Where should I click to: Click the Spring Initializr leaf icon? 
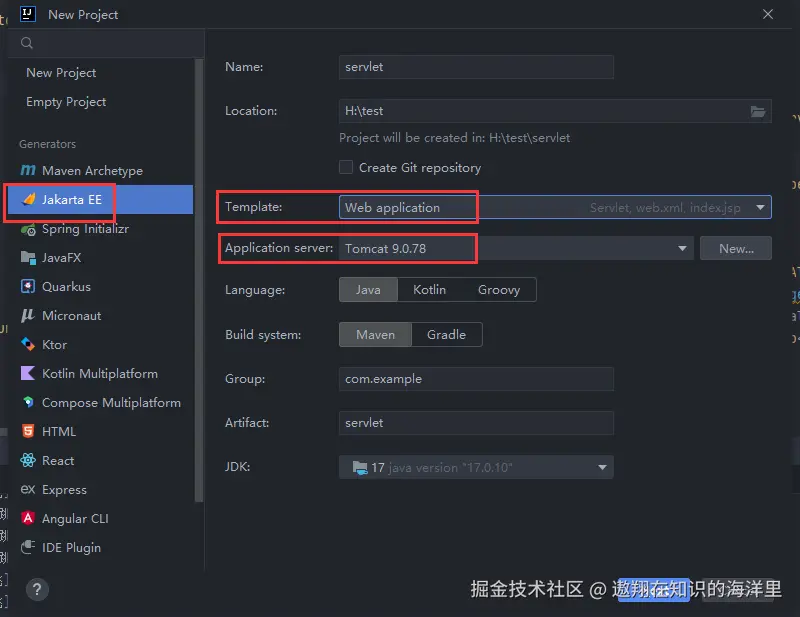(x=28, y=229)
